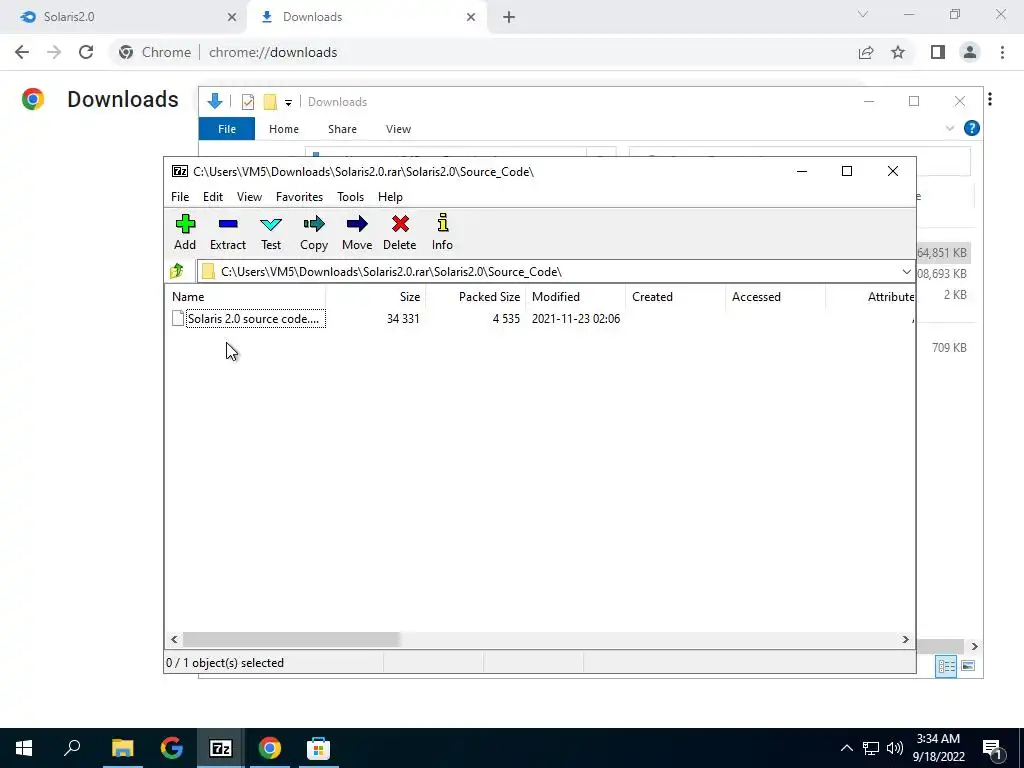Open 7-Zip File menu
The height and width of the screenshot is (768, 1024).
click(180, 197)
